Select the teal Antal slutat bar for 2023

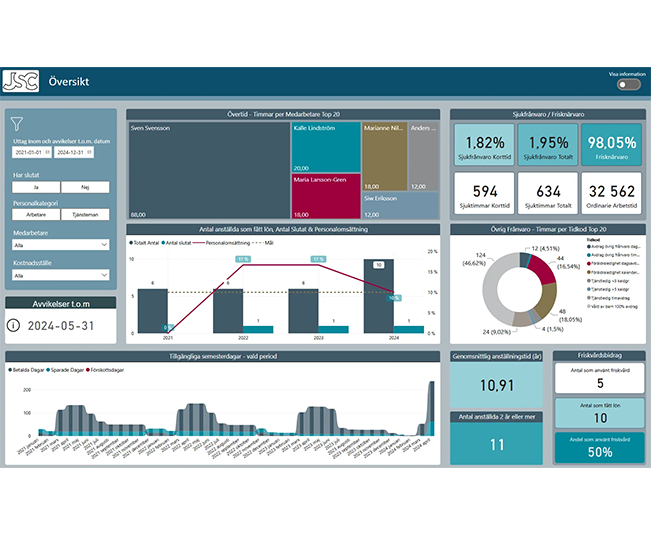(x=333, y=330)
